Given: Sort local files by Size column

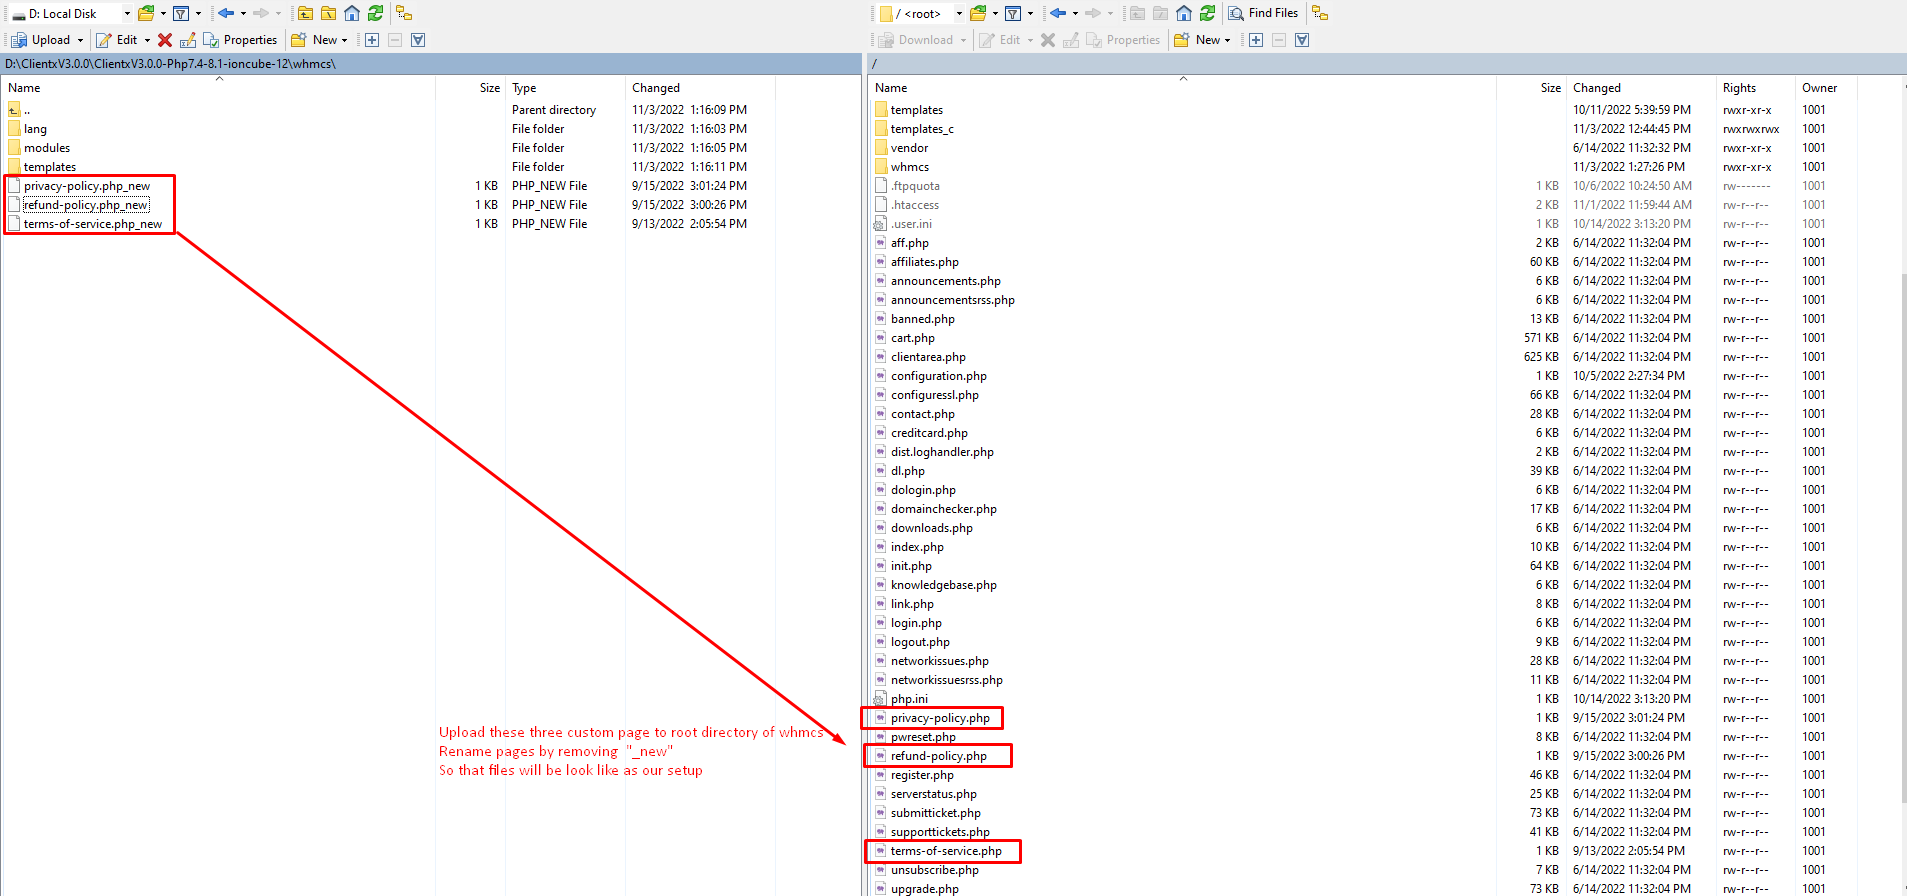Looking at the screenshot, I should pos(489,88).
